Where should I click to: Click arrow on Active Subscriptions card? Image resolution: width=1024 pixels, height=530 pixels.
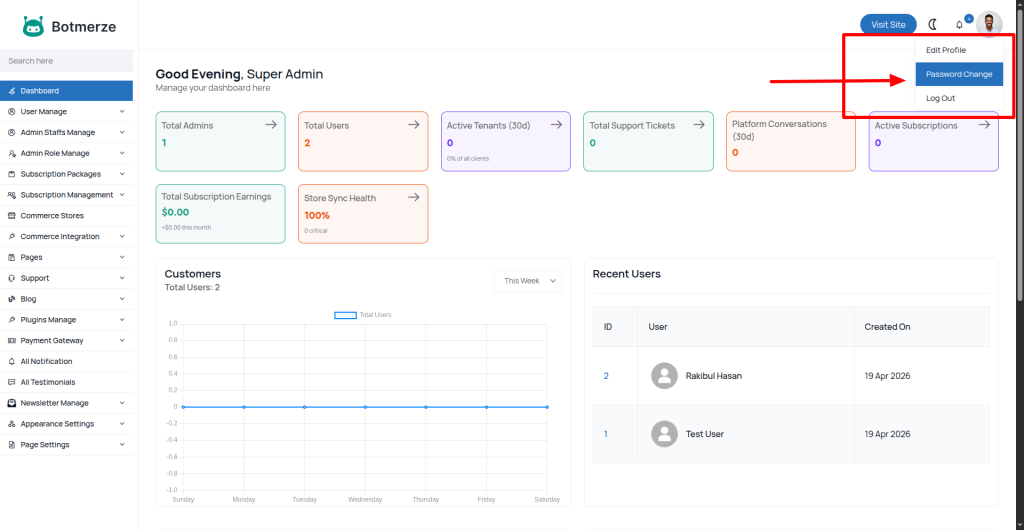(984, 125)
